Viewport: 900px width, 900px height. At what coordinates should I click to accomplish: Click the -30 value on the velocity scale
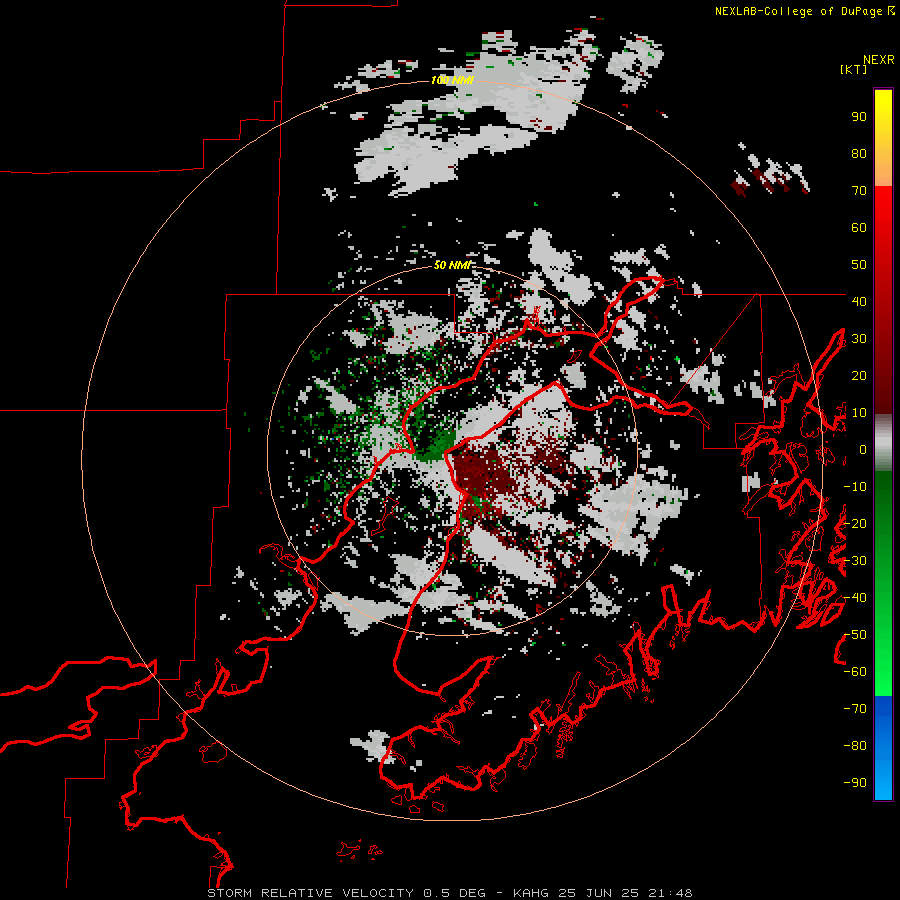(855, 561)
